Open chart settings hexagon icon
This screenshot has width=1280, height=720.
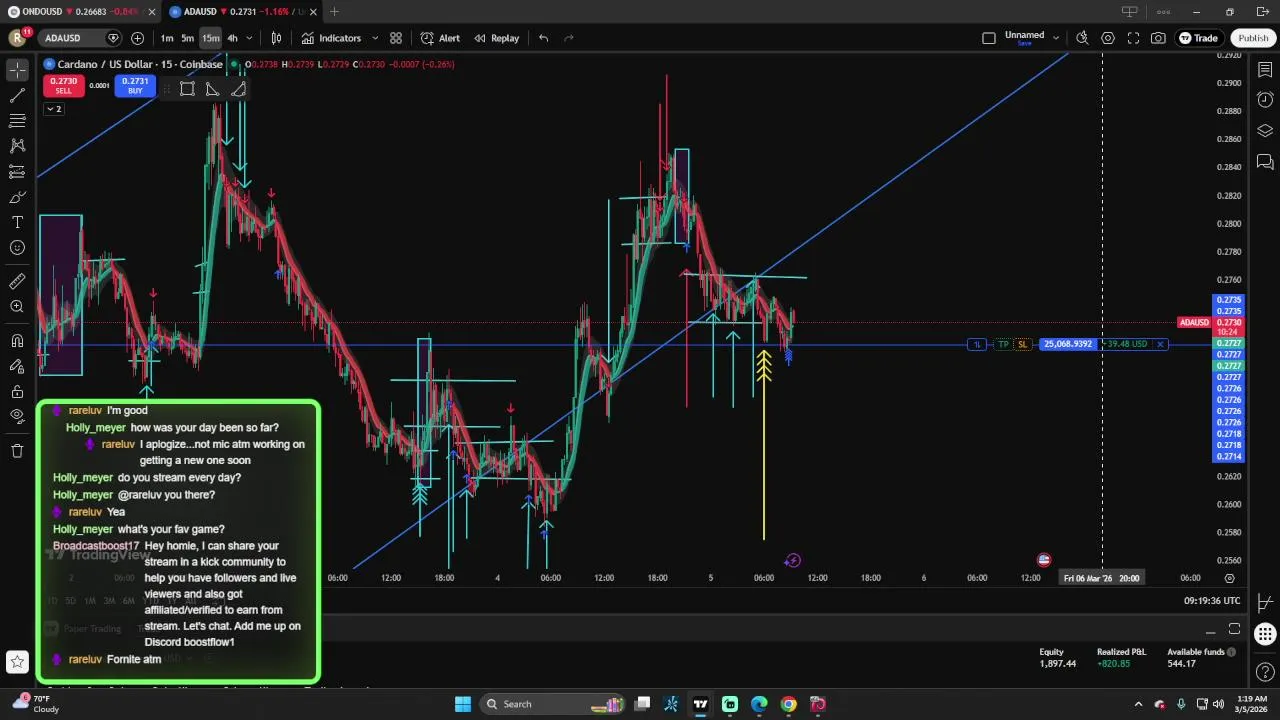[x=1108, y=38]
